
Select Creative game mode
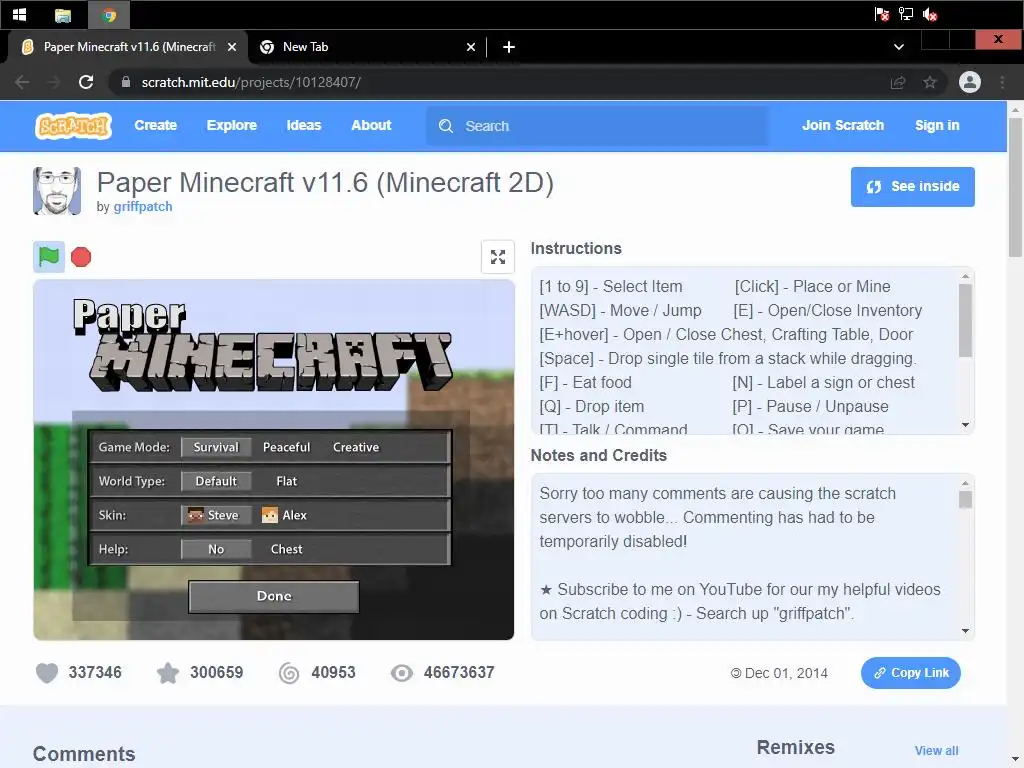tap(356, 447)
